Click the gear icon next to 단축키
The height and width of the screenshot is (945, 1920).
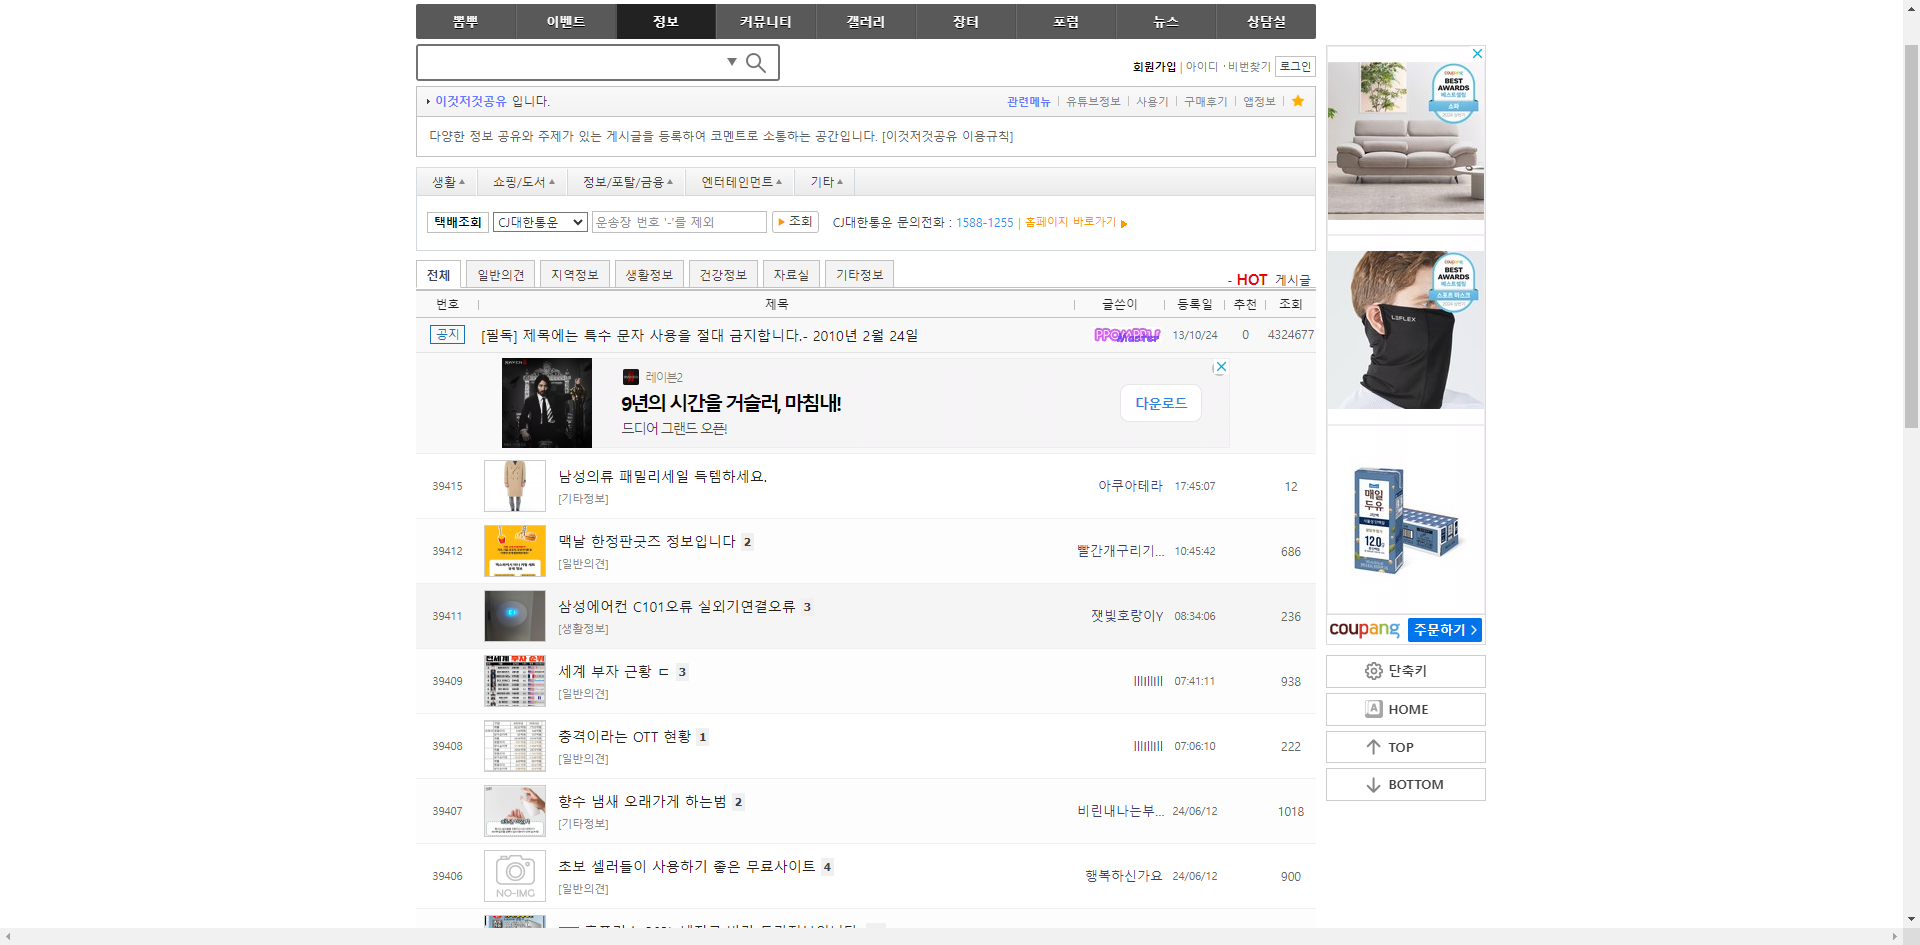click(1373, 671)
